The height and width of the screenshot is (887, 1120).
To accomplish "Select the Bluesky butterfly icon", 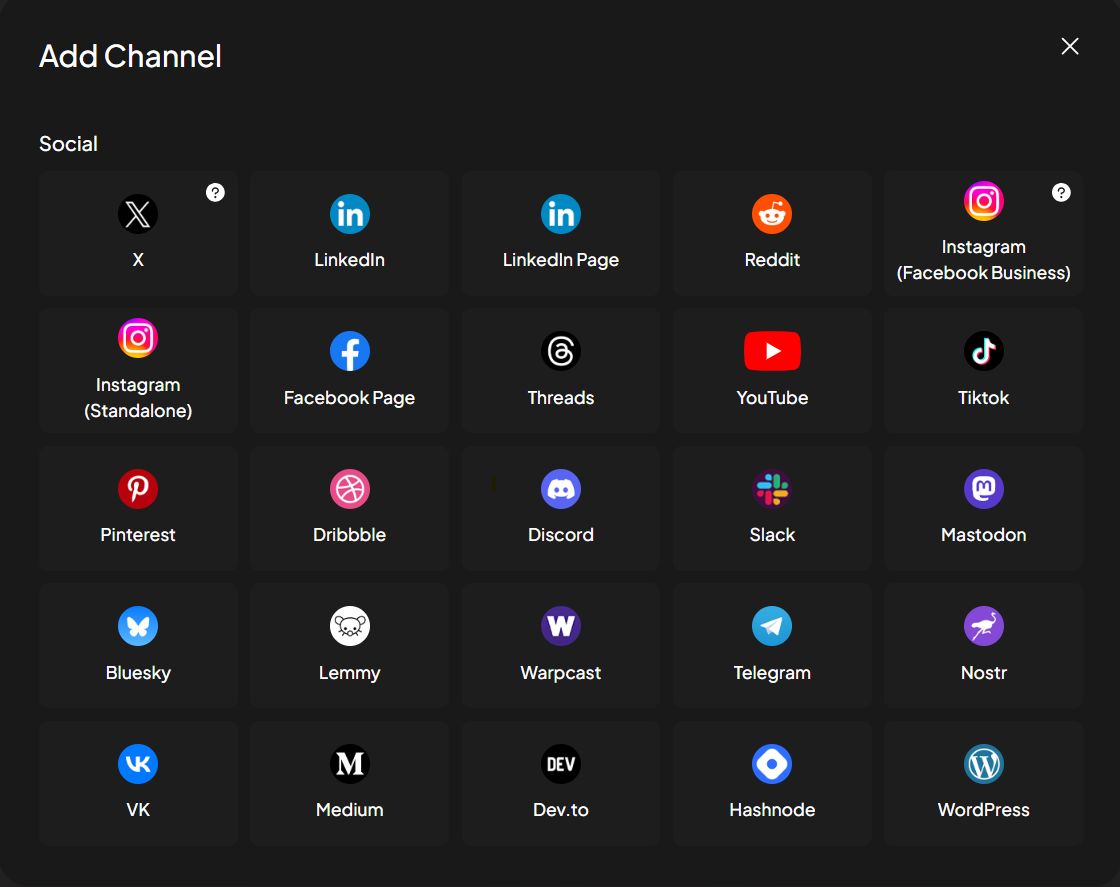I will (x=138, y=626).
